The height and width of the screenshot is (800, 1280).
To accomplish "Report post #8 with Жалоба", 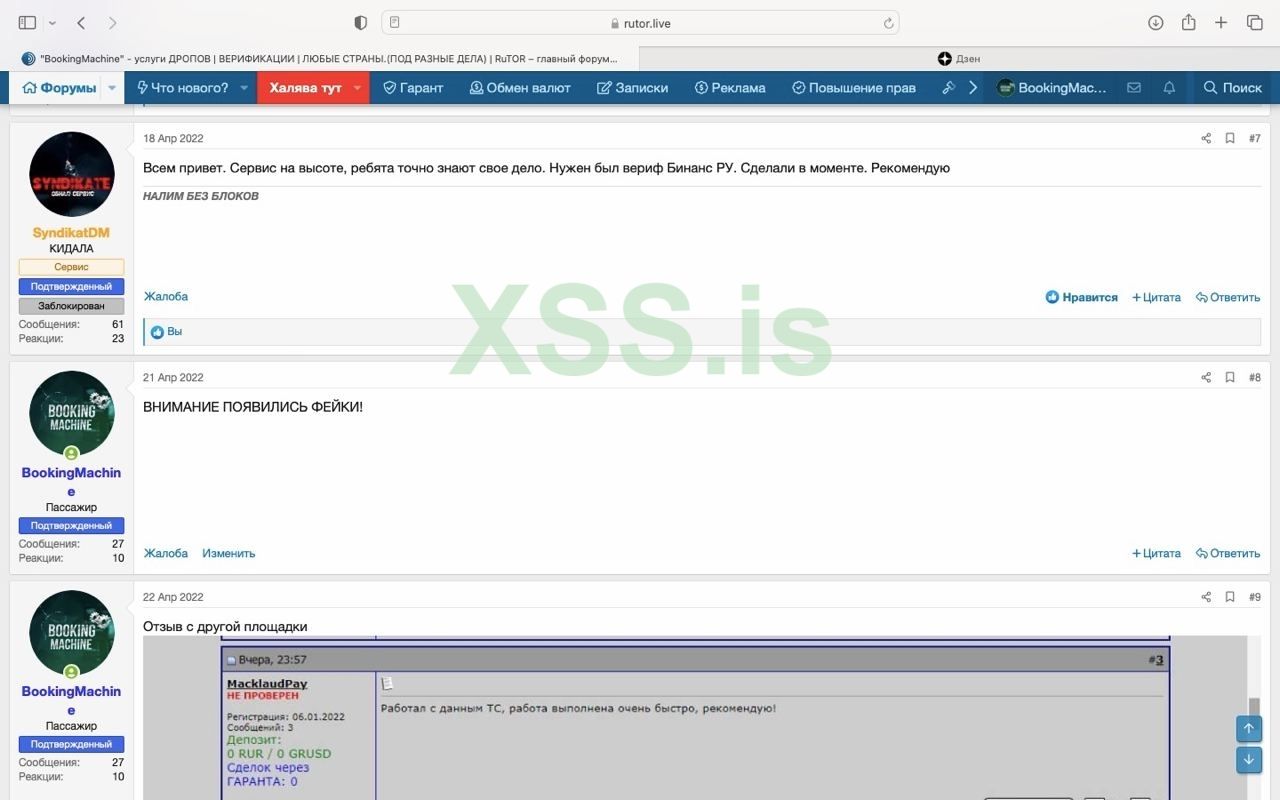I will coord(166,553).
